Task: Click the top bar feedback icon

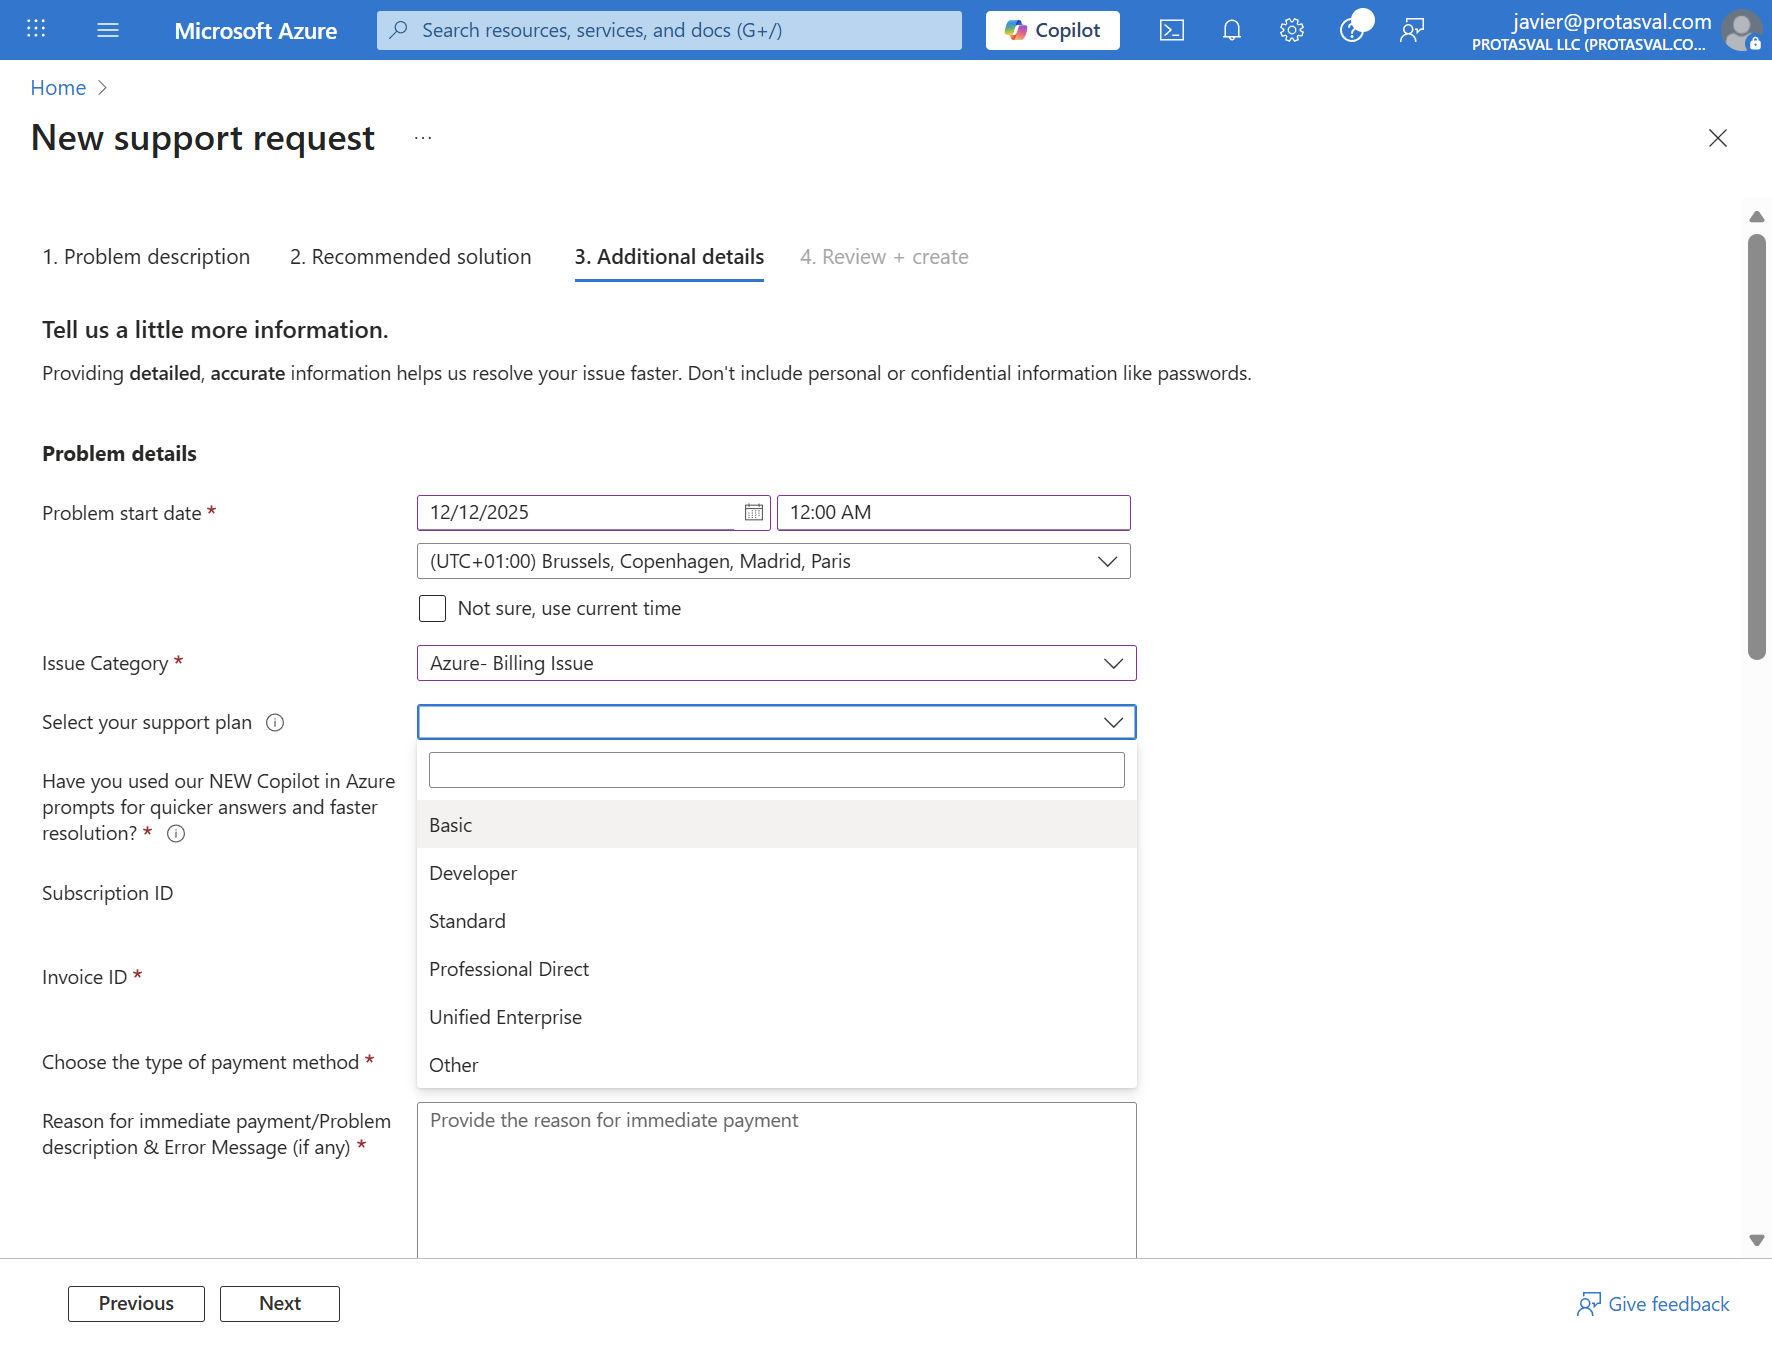Action: coord(1412,30)
